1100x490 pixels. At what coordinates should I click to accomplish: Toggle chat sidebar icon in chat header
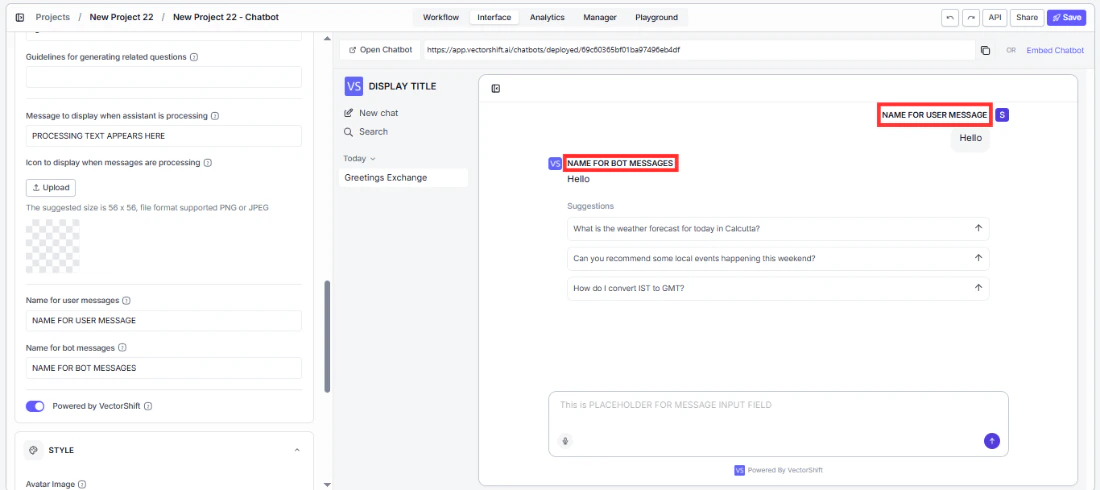point(496,88)
